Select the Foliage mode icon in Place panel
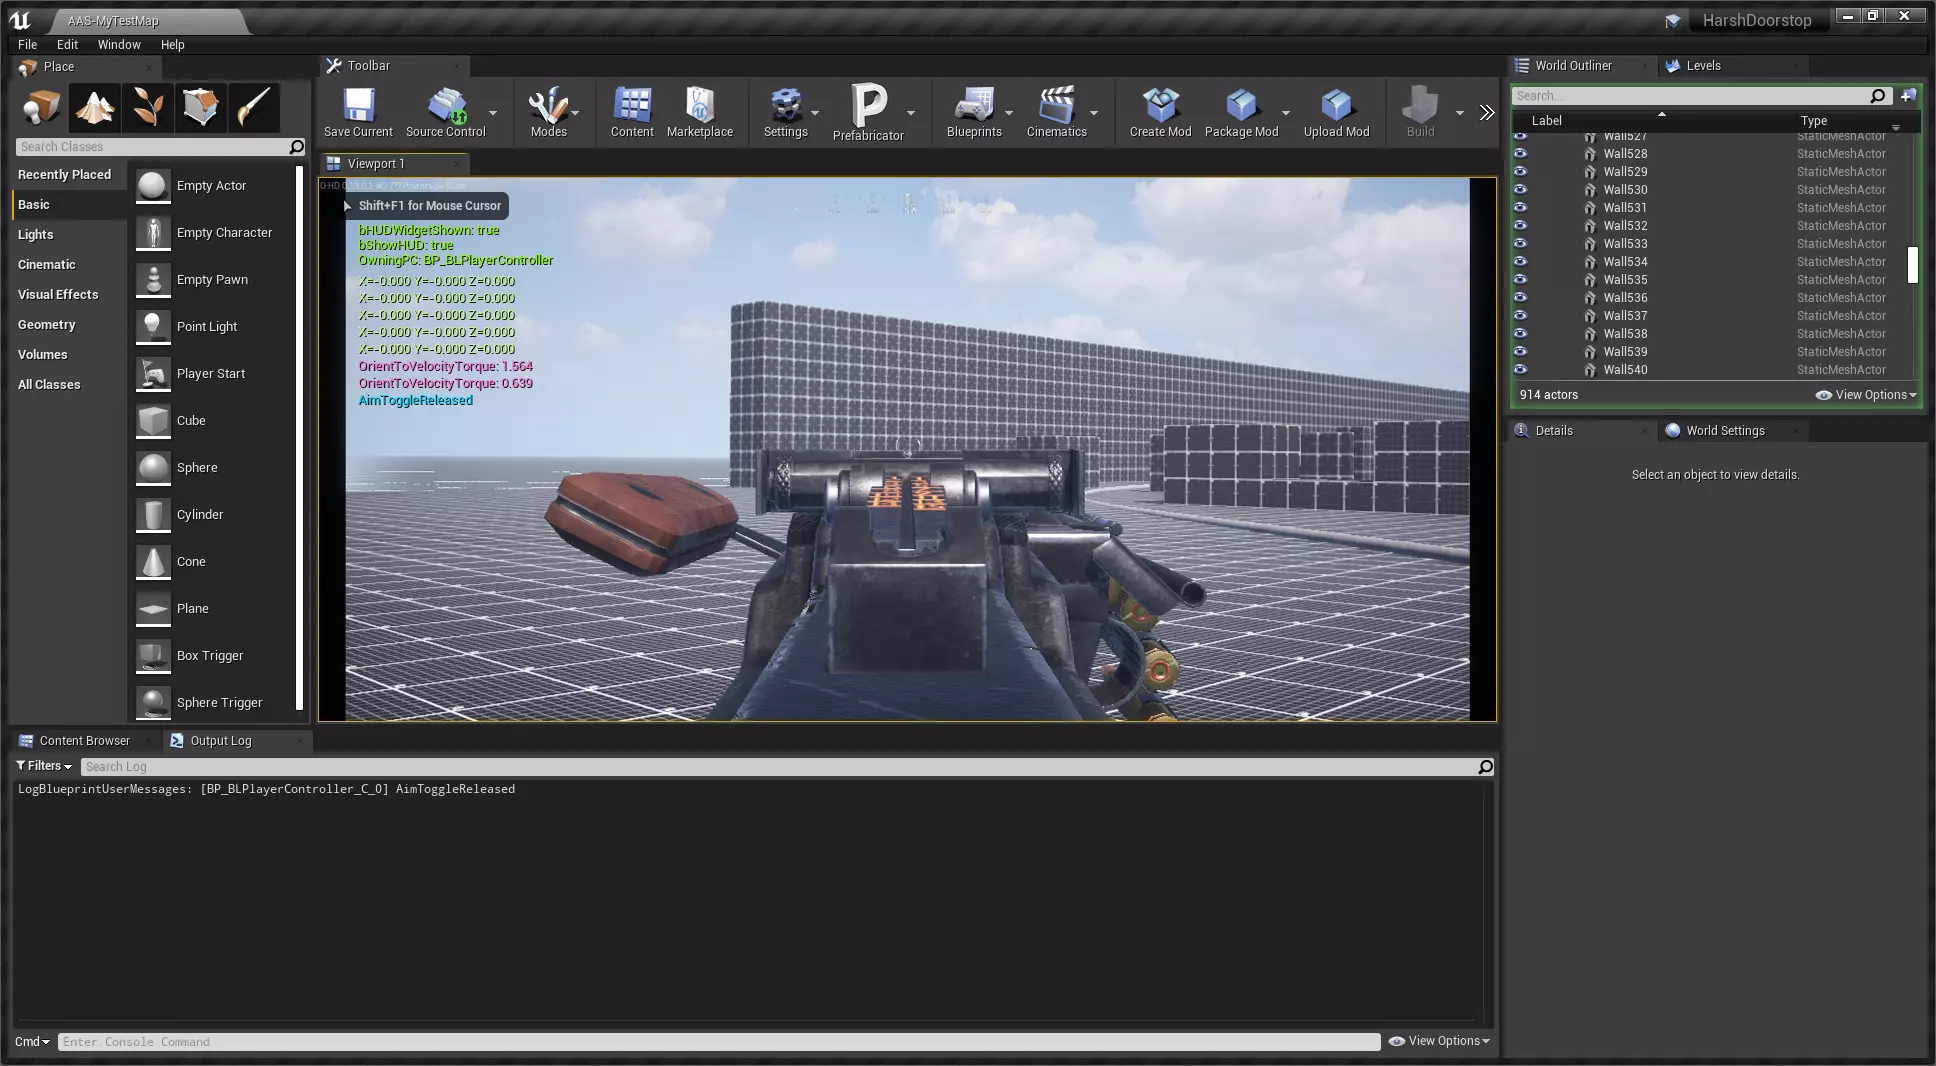 tap(148, 107)
